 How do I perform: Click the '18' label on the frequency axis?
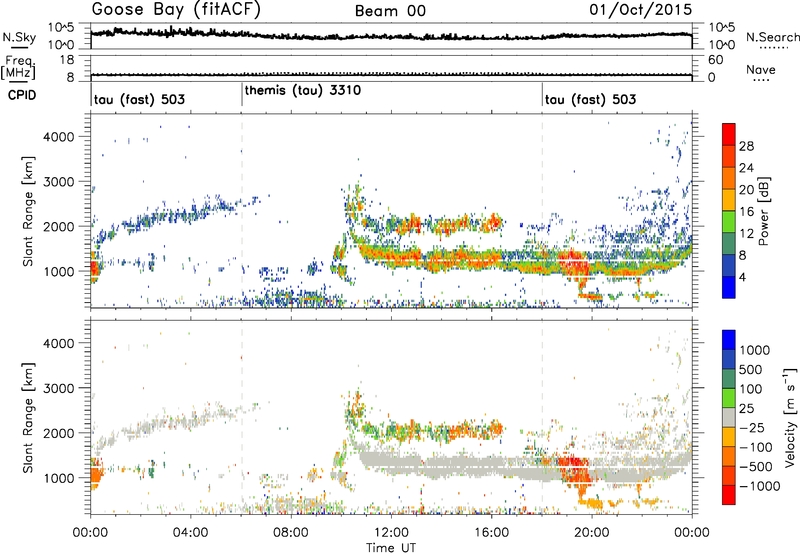(67, 60)
